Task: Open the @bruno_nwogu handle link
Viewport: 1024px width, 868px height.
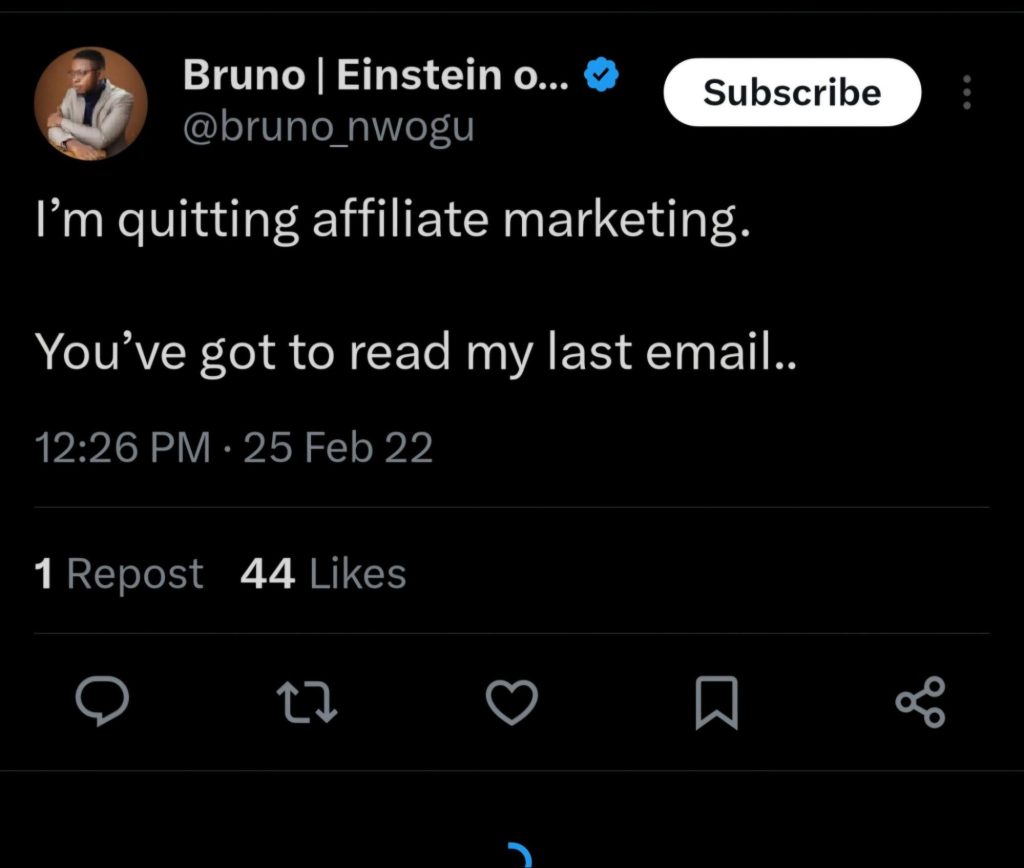Action: 329,127
